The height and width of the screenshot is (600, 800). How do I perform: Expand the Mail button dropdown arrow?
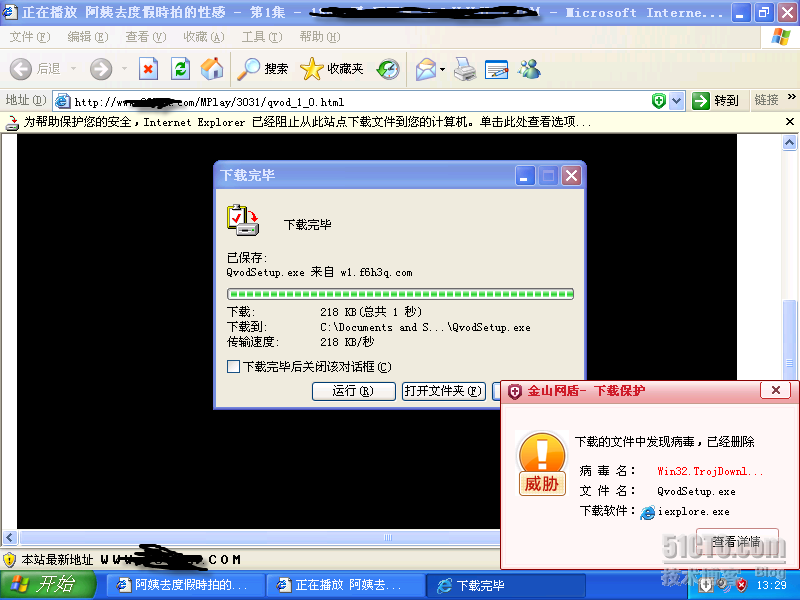pos(442,69)
